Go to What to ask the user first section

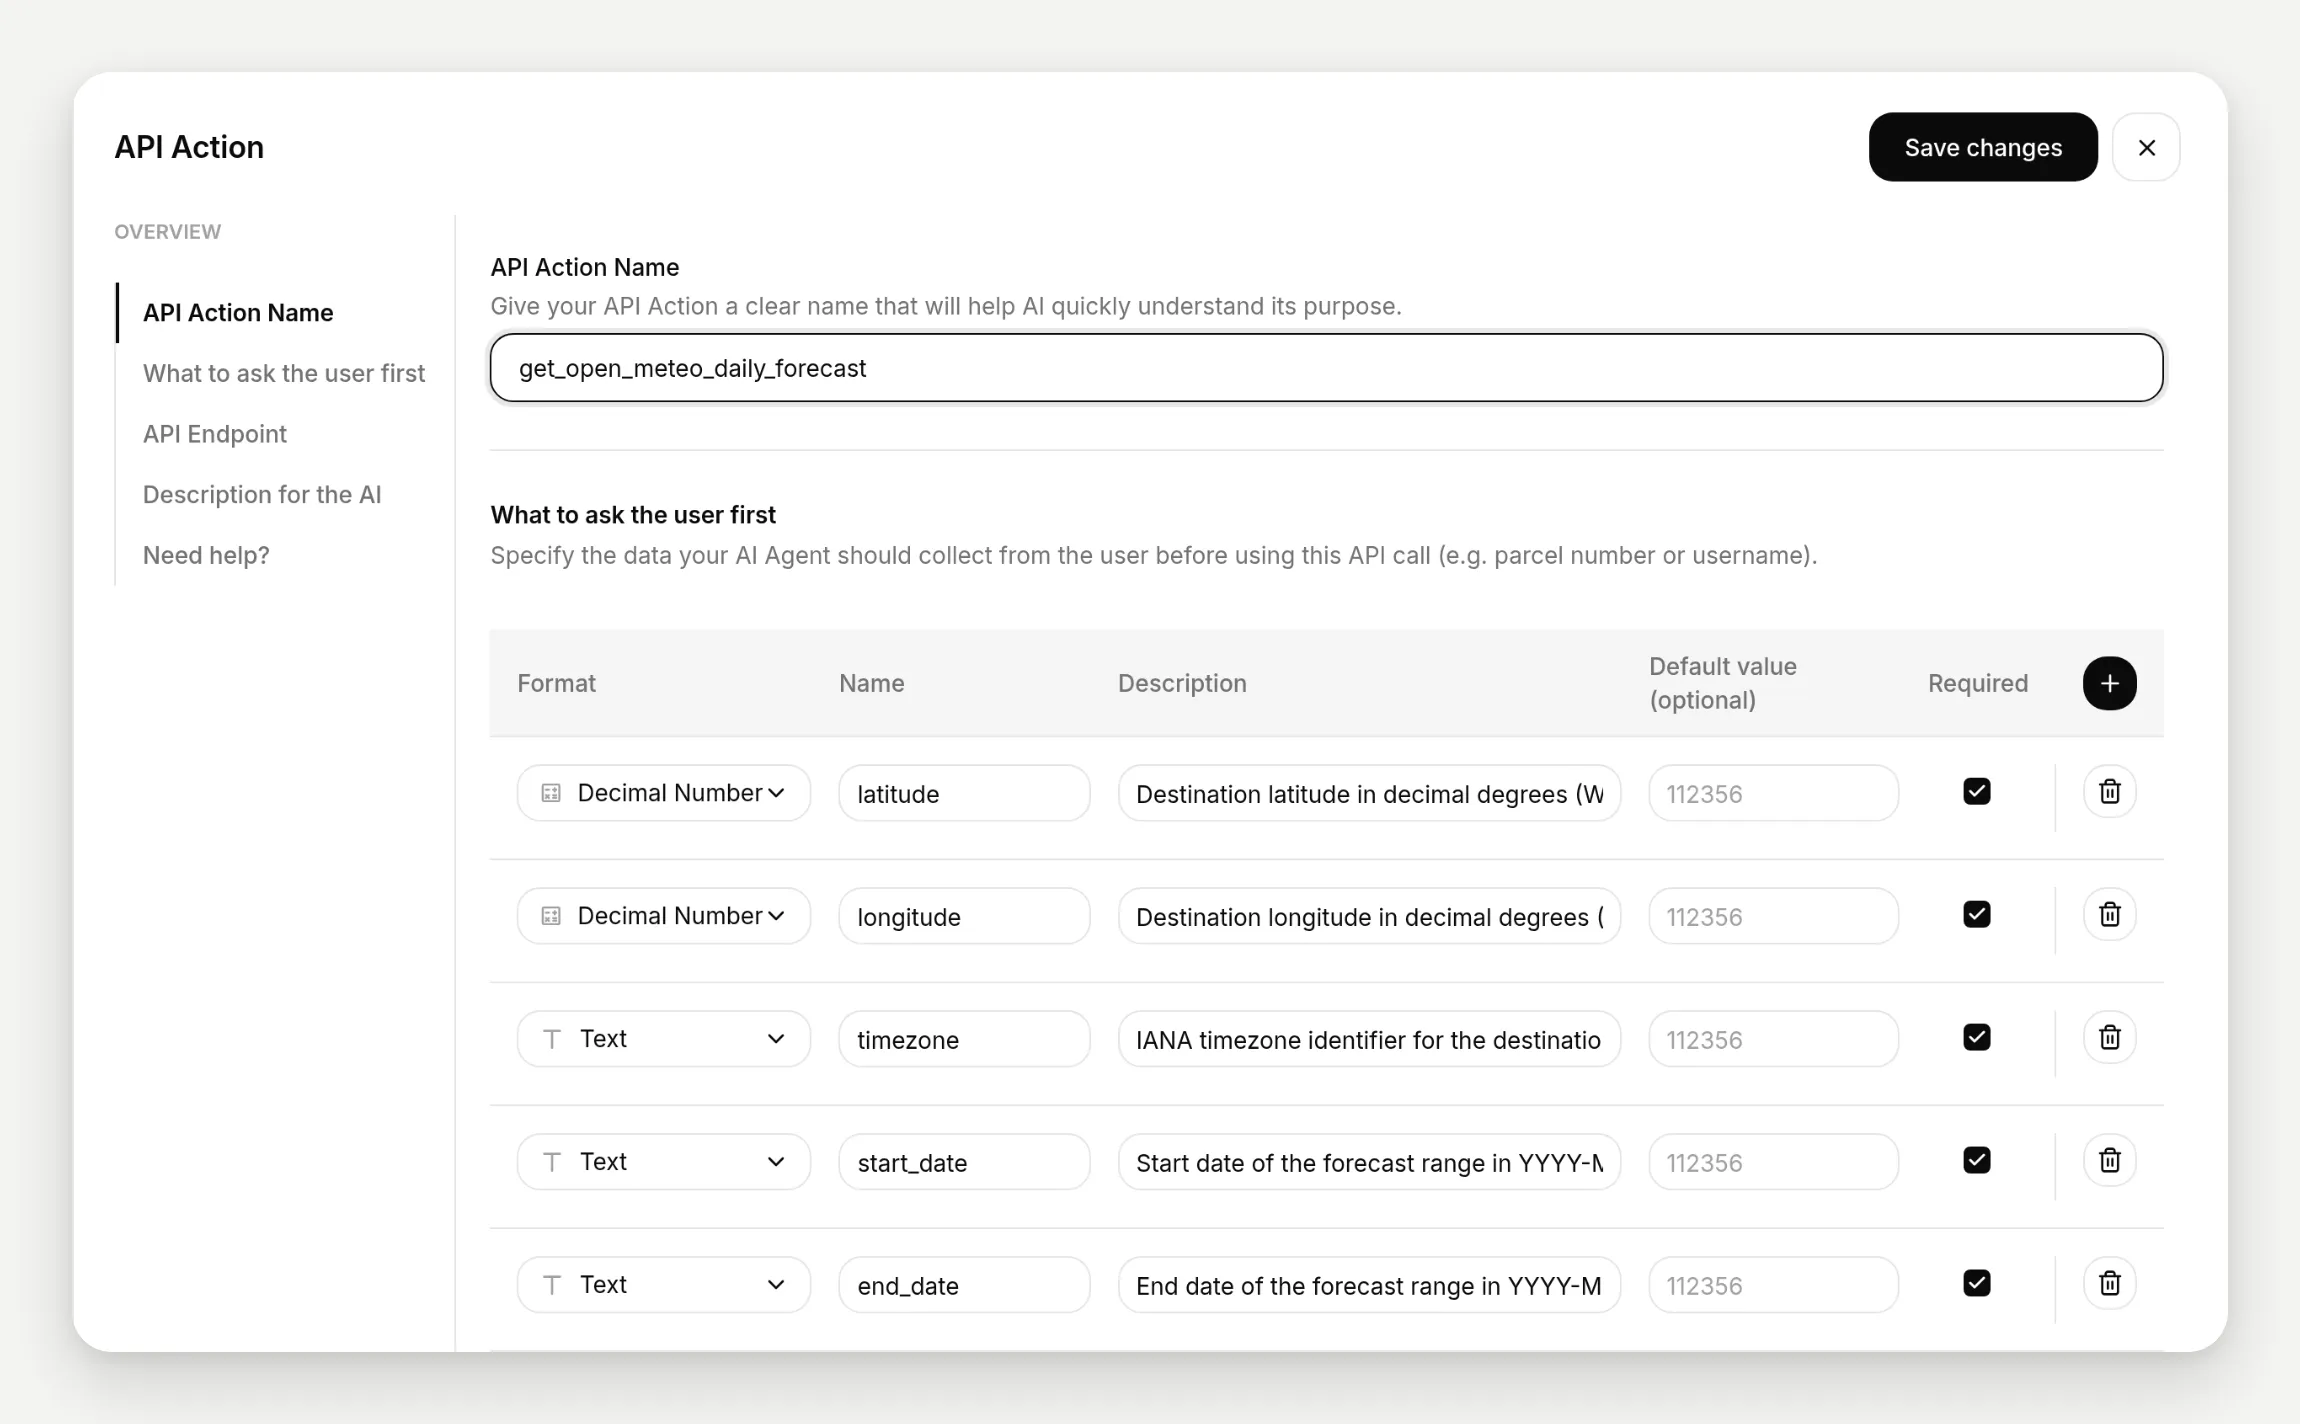click(x=284, y=374)
